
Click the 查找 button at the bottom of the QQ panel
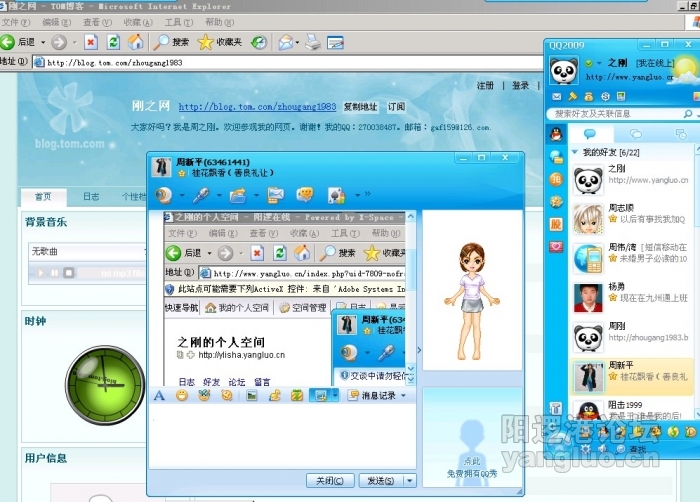[x=632, y=449]
